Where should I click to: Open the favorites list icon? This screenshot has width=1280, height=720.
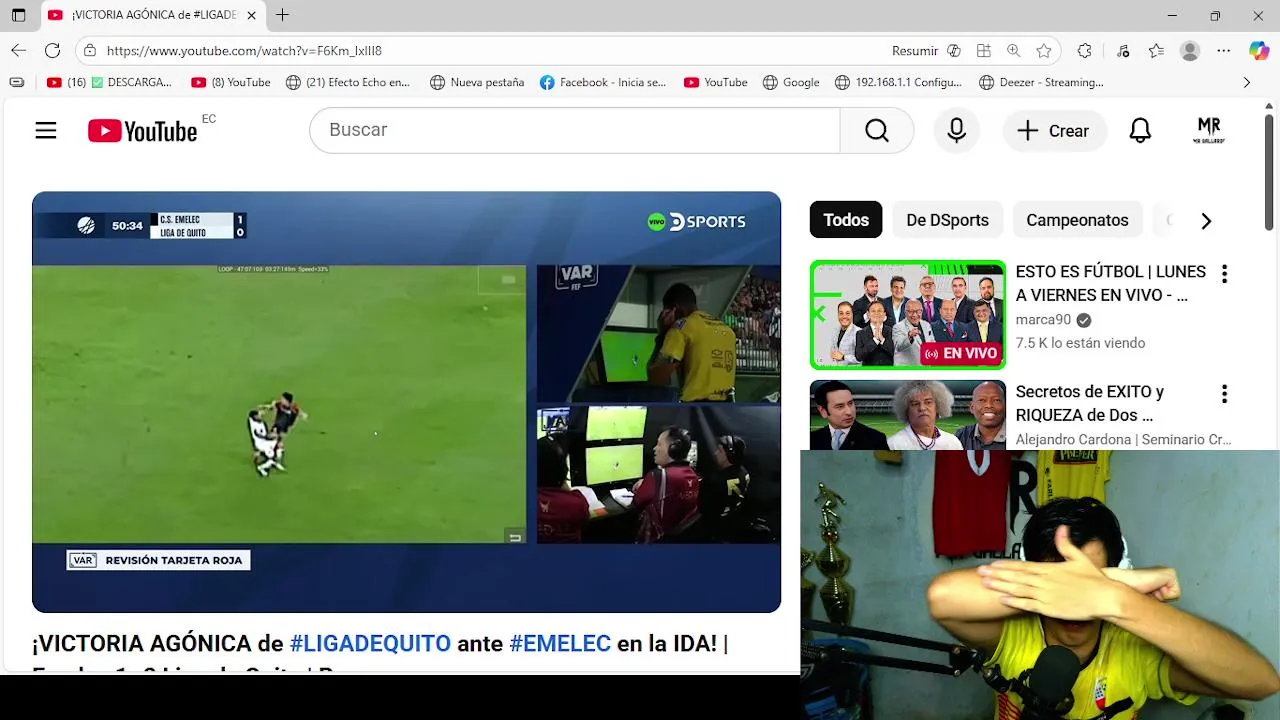pyautogui.click(x=1156, y=50)
